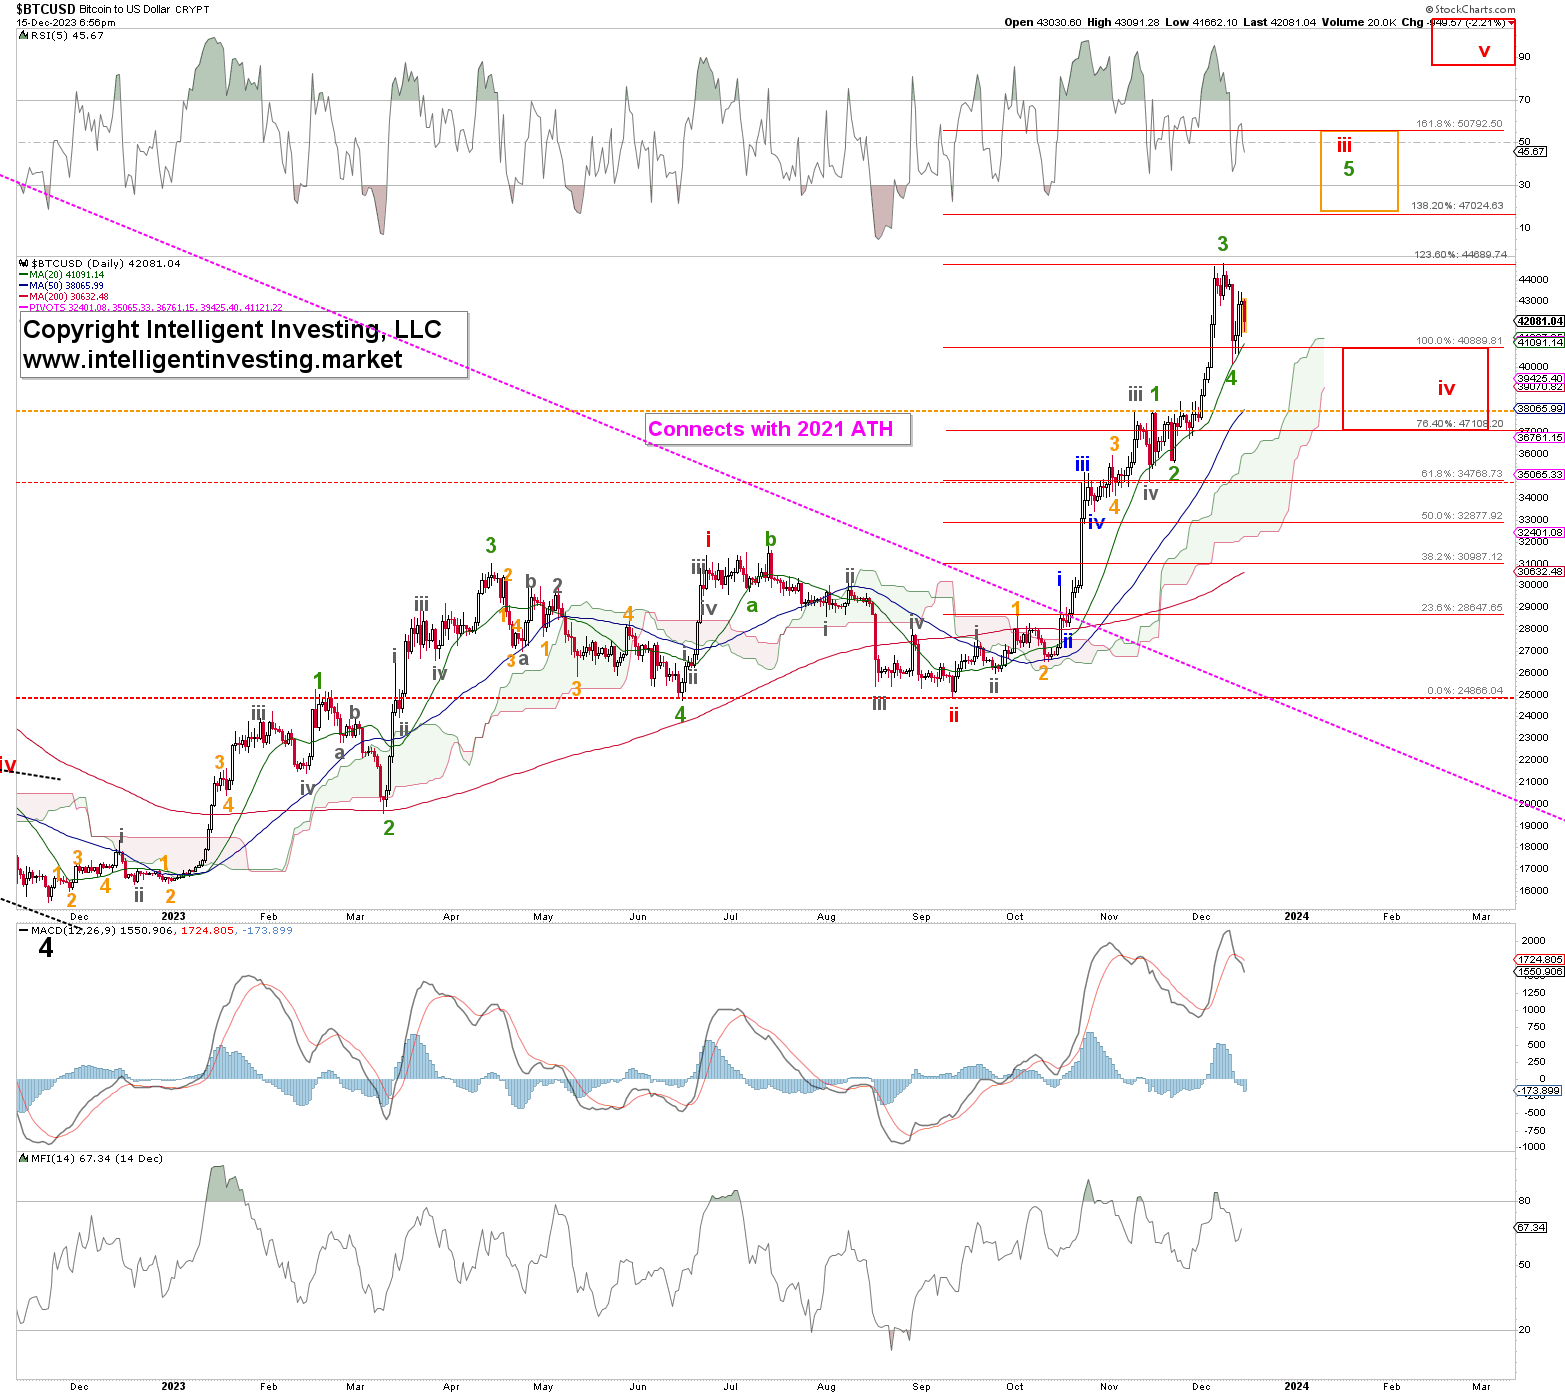
Task: Click the 'Low 41662.10' quote value
Action: [x=1201, y=22]
